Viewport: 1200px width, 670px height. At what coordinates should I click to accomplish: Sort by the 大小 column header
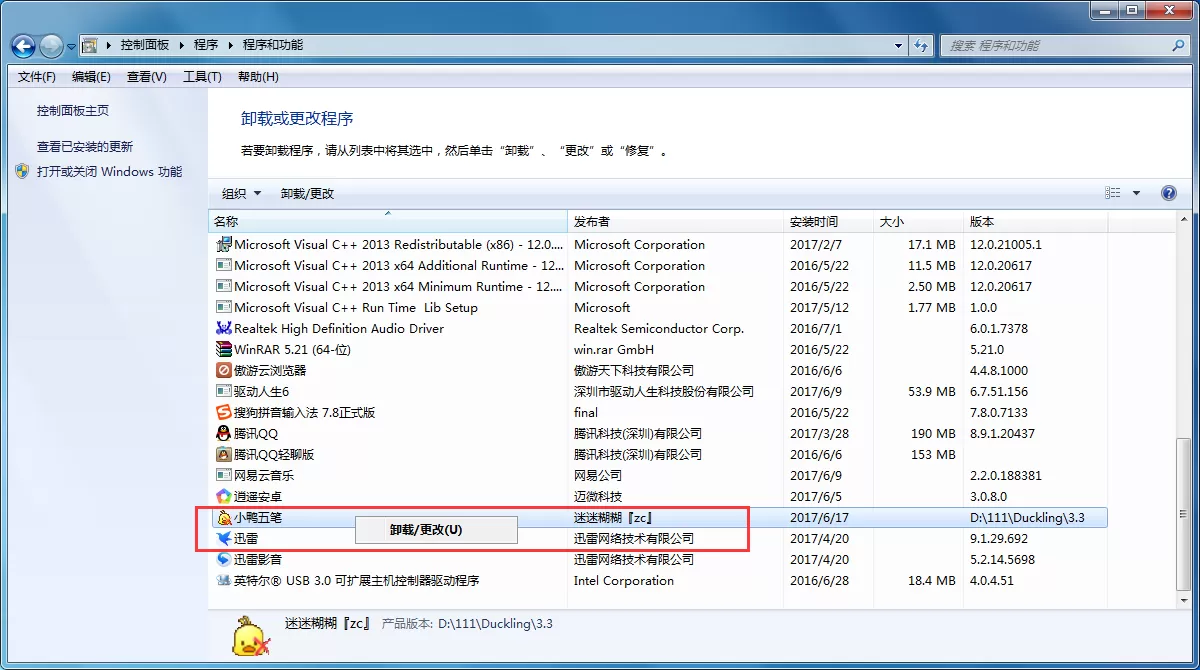pyautogui.click(x=918, y=222)
